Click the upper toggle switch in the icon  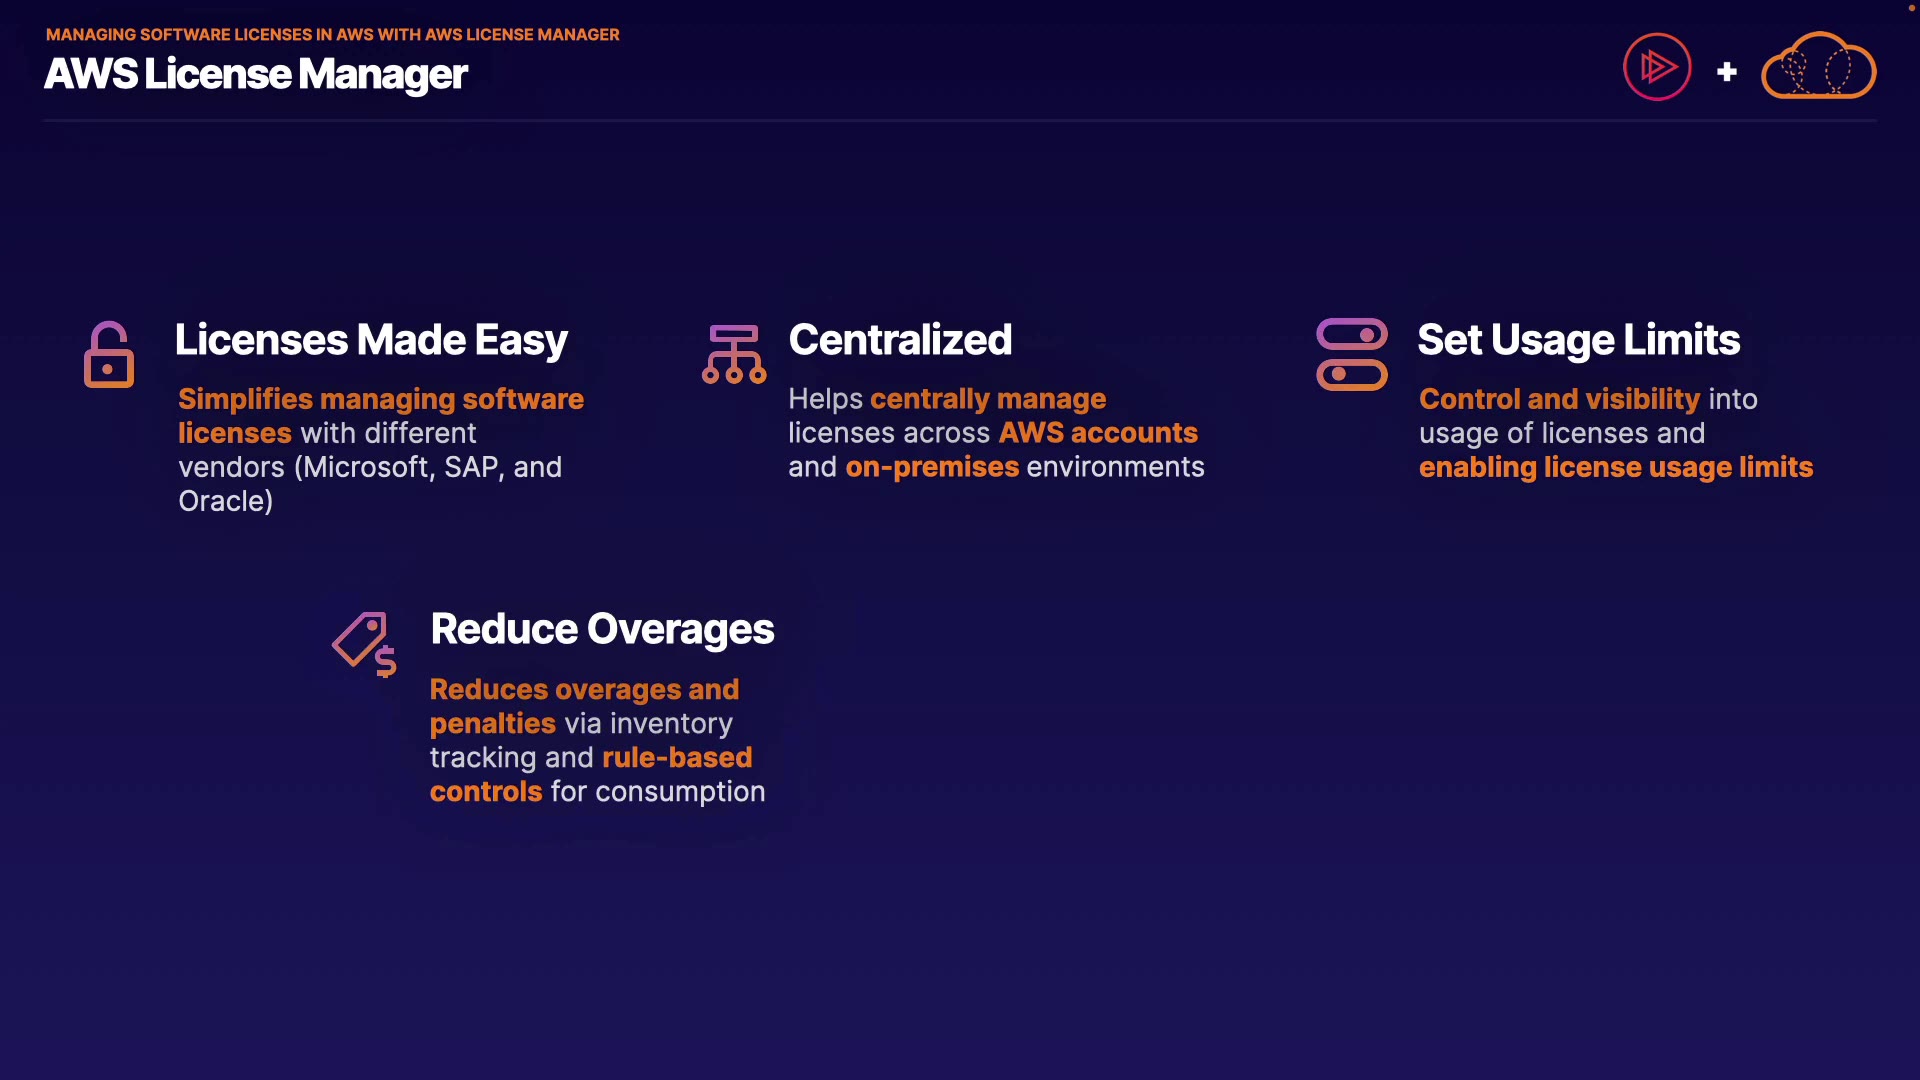(x=1352, y=334)
